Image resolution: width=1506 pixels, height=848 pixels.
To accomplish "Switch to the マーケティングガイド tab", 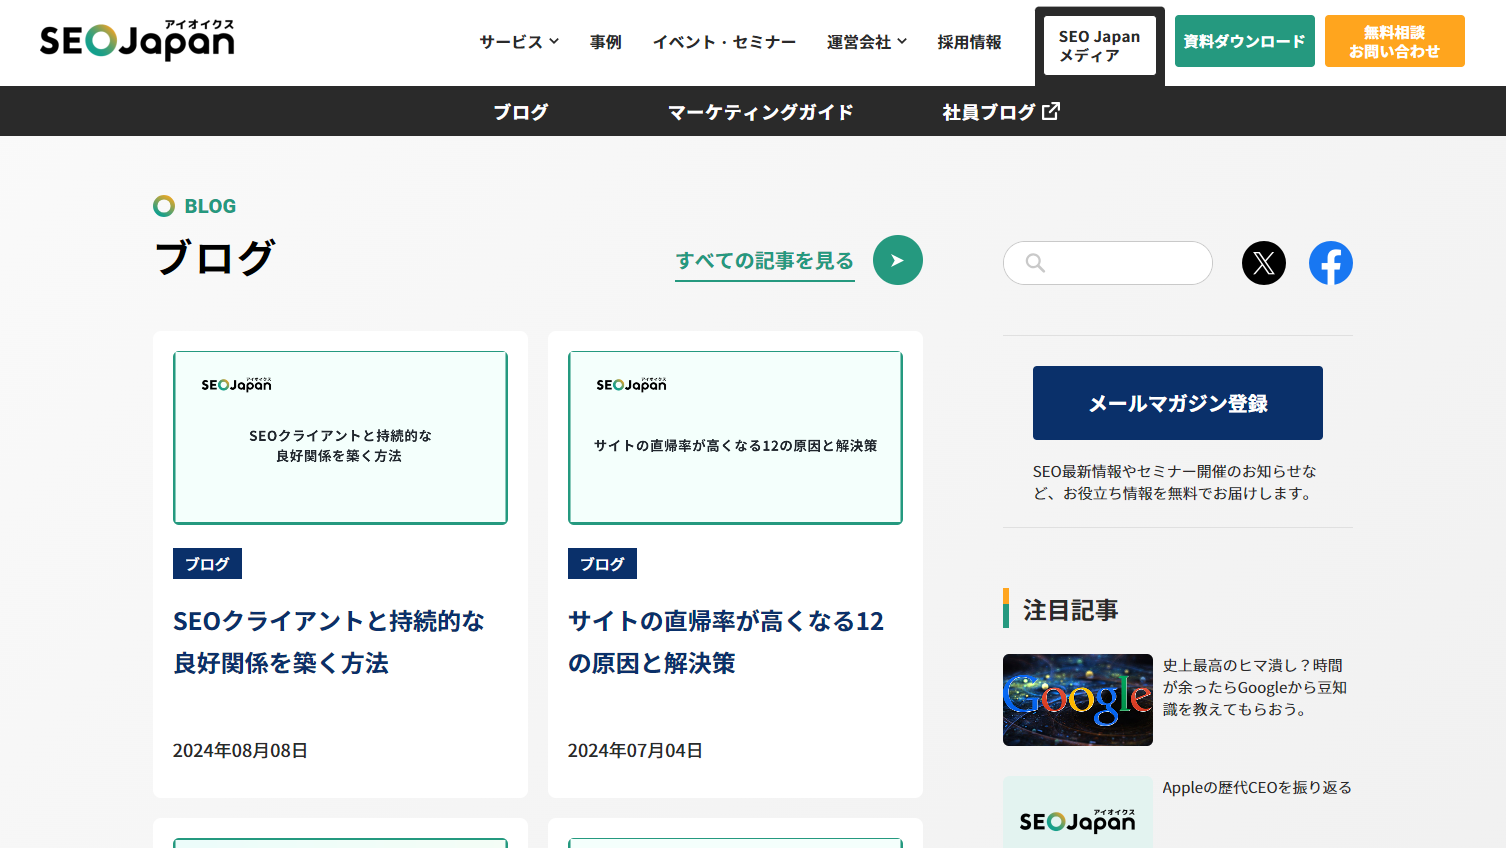I will tap(761, 112).
